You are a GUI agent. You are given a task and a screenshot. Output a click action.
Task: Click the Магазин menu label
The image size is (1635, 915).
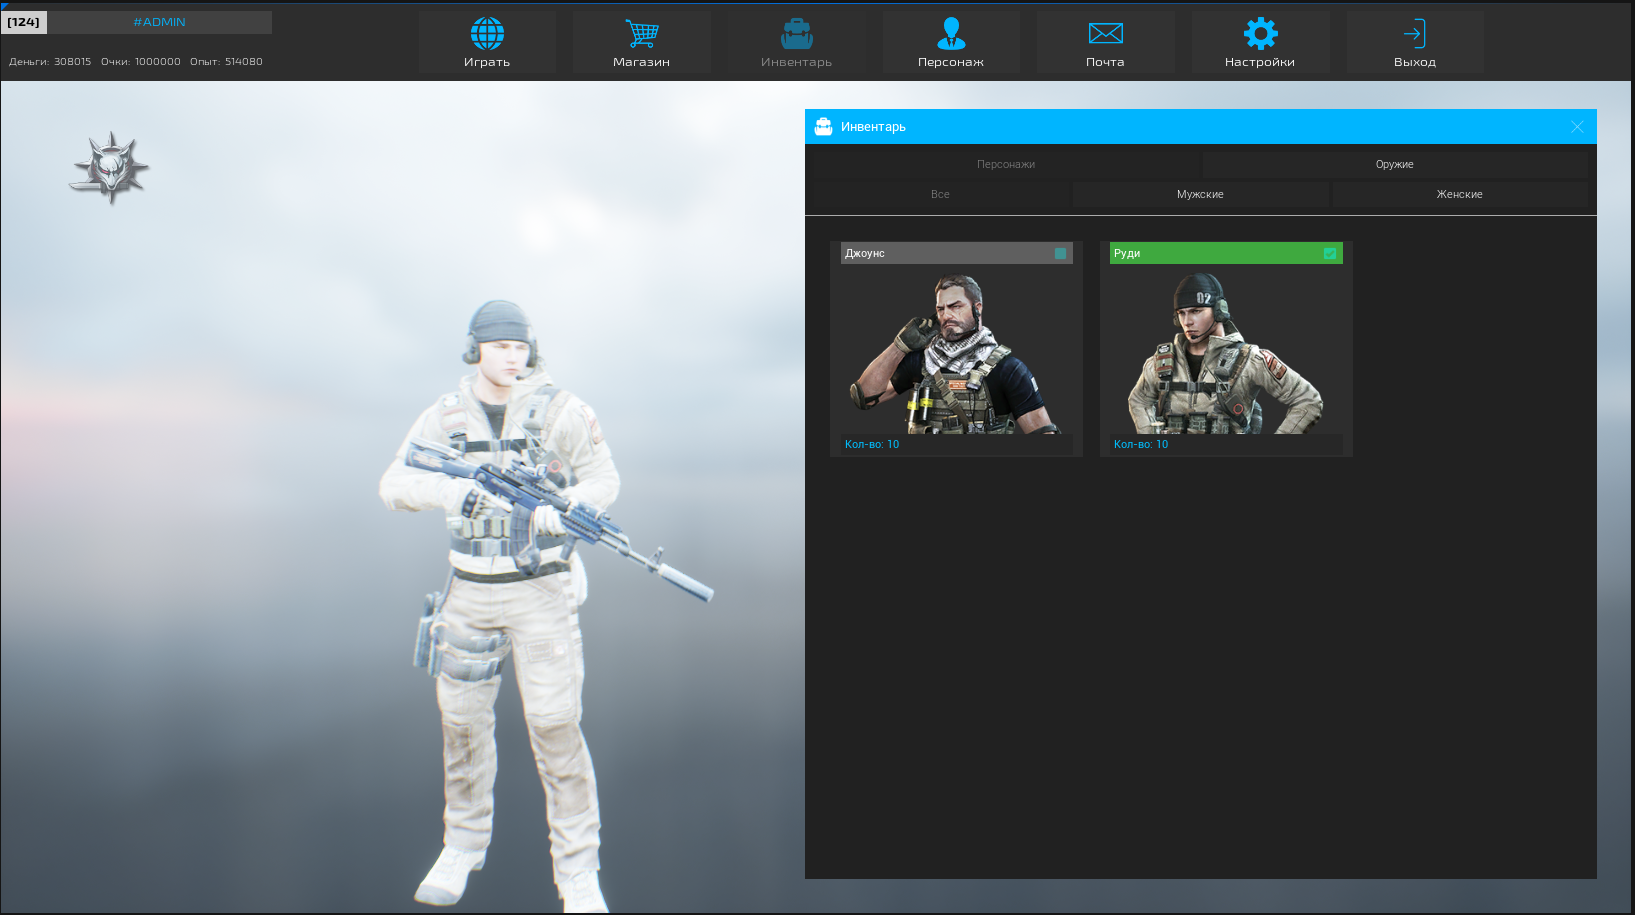642,62
